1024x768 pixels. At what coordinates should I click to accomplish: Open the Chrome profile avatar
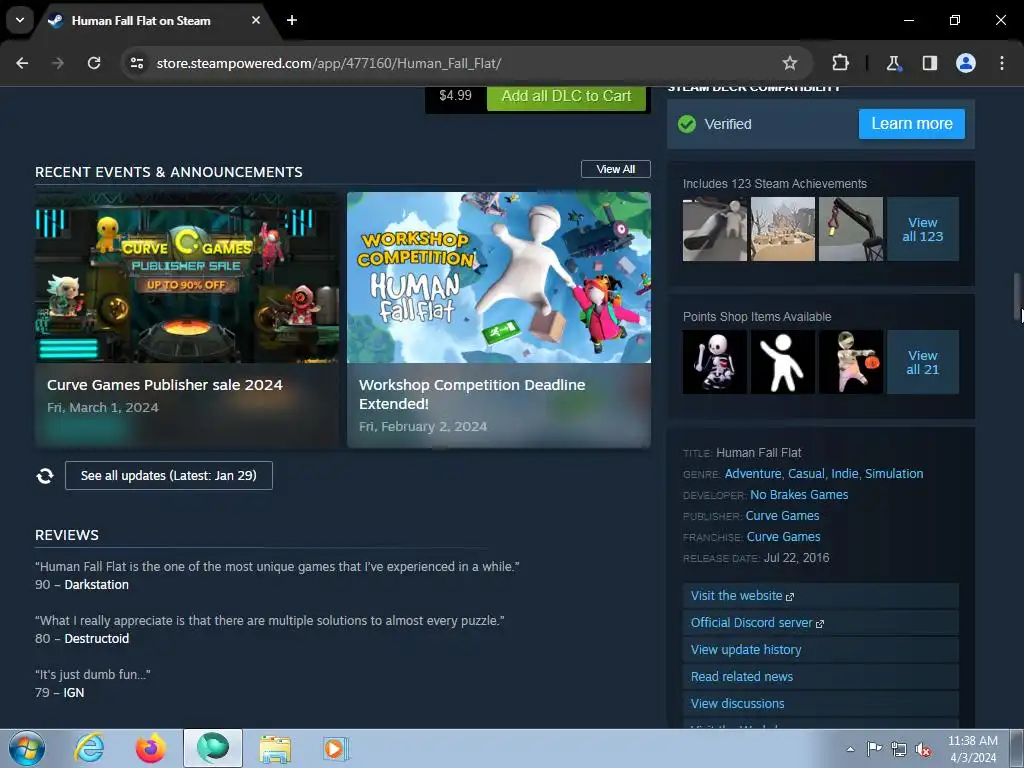pyautogui.click(x=966, y=63)
